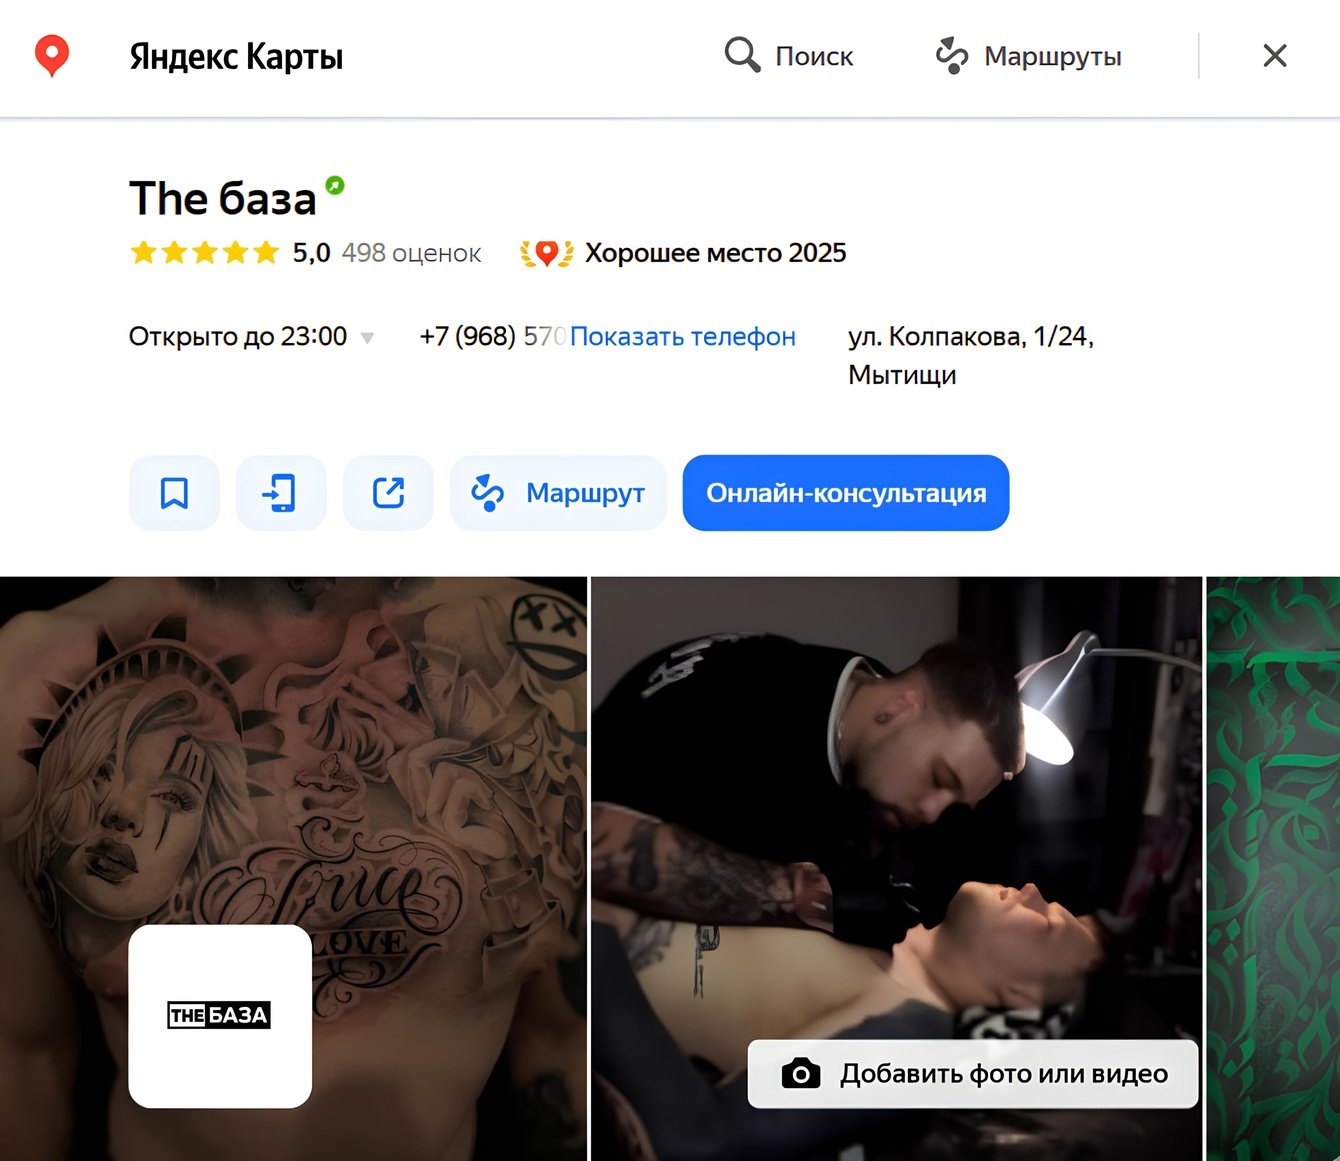Click the Показать телефон link

[x=683, y=337]
